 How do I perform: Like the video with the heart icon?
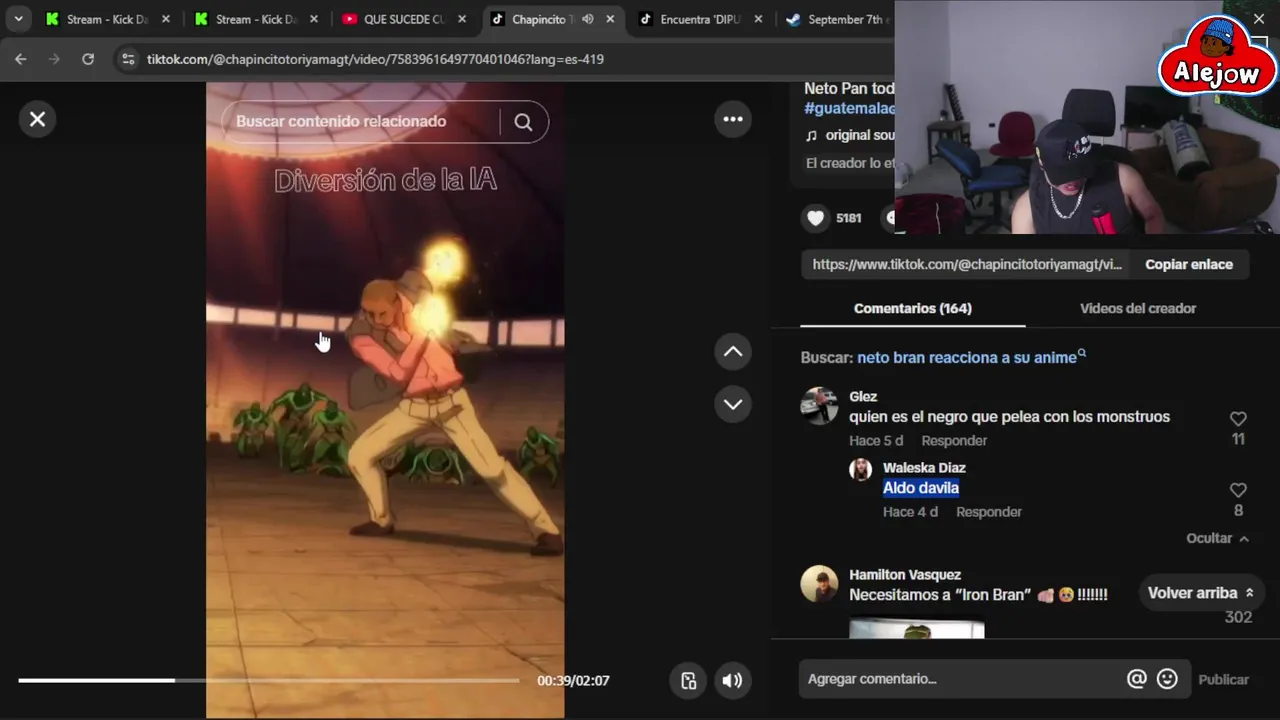point(816,218)
